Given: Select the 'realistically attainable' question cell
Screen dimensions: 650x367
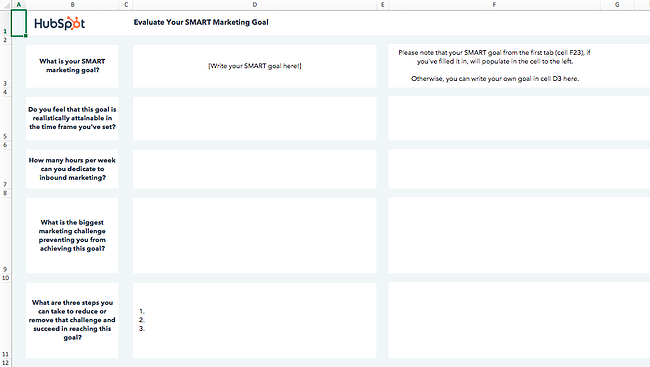Looking at the screenshot, I should tap(72, 119).
